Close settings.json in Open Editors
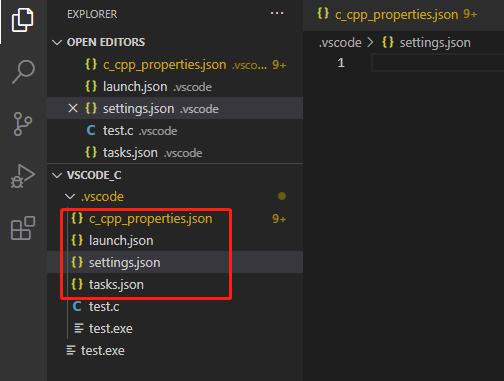504x381 pixels. 73,108
